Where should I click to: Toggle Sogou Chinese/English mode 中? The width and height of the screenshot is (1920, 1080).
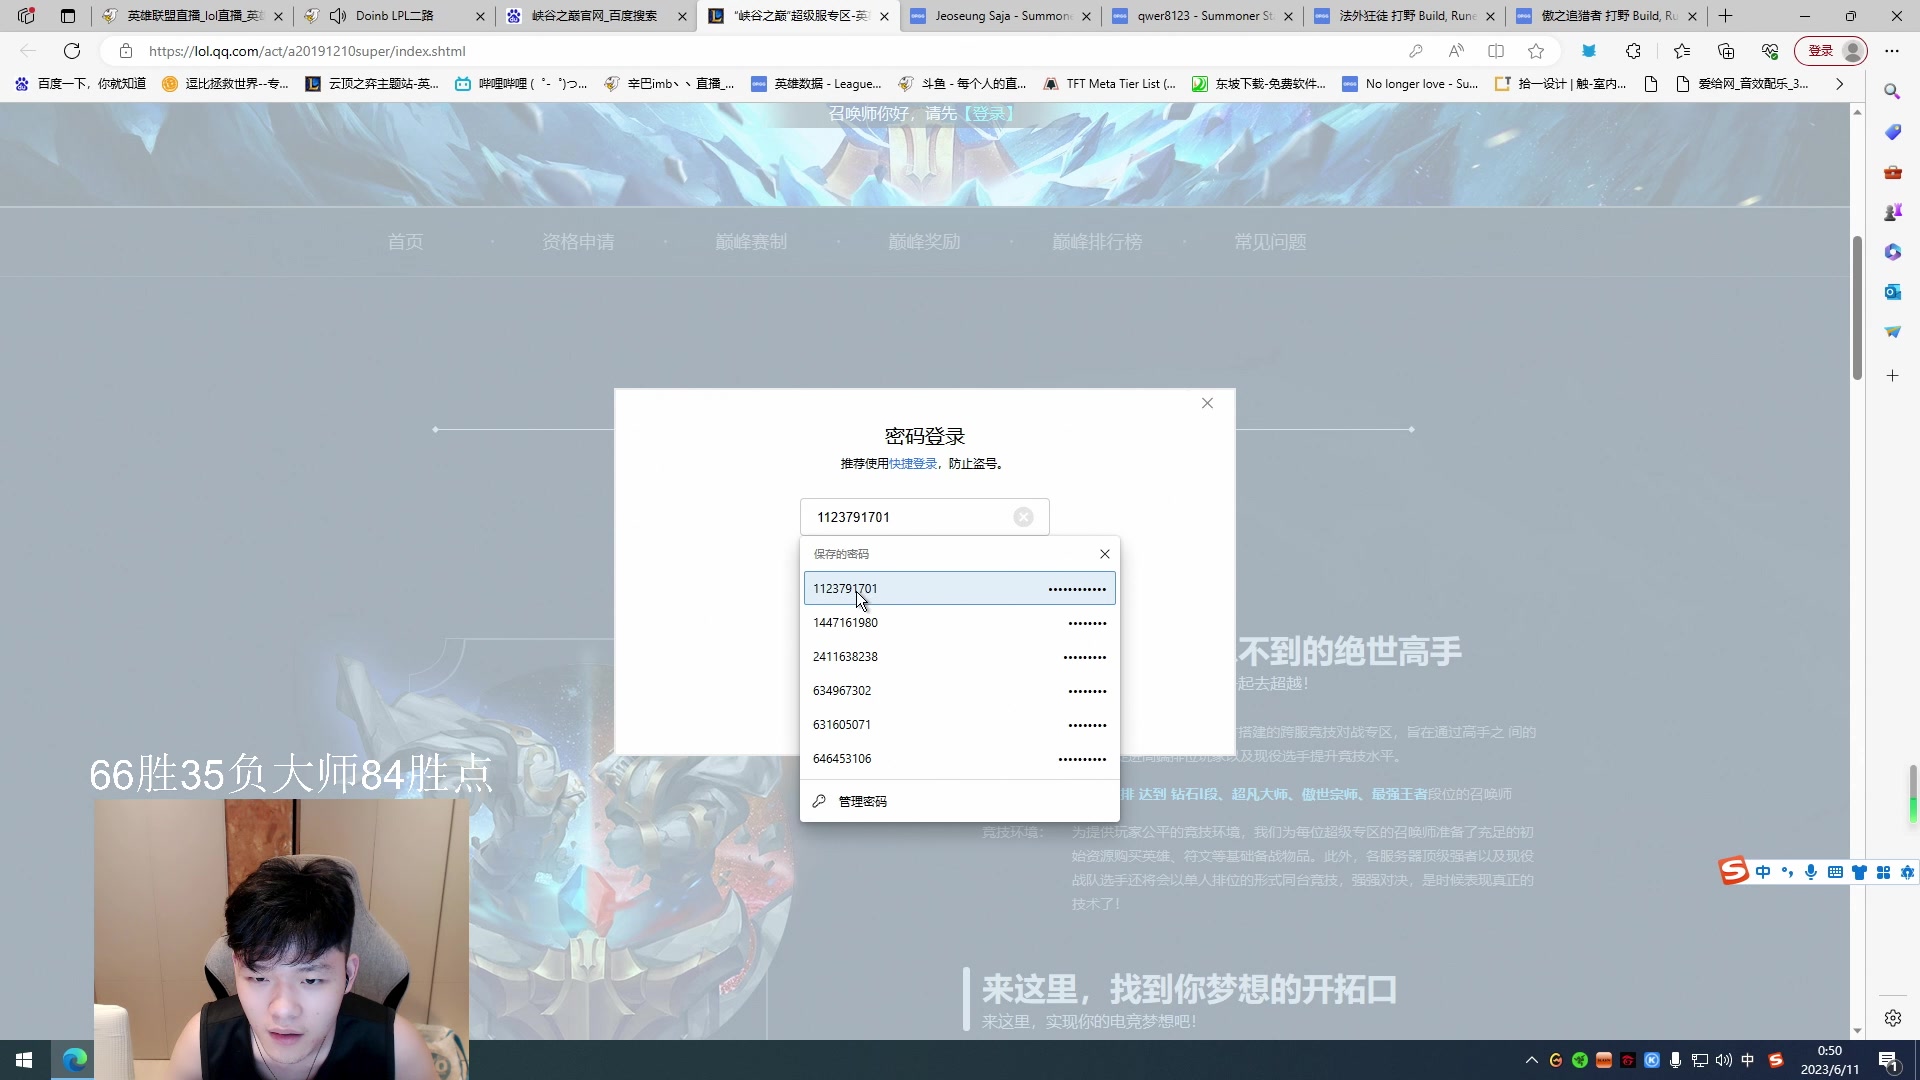pos(1763,872)
